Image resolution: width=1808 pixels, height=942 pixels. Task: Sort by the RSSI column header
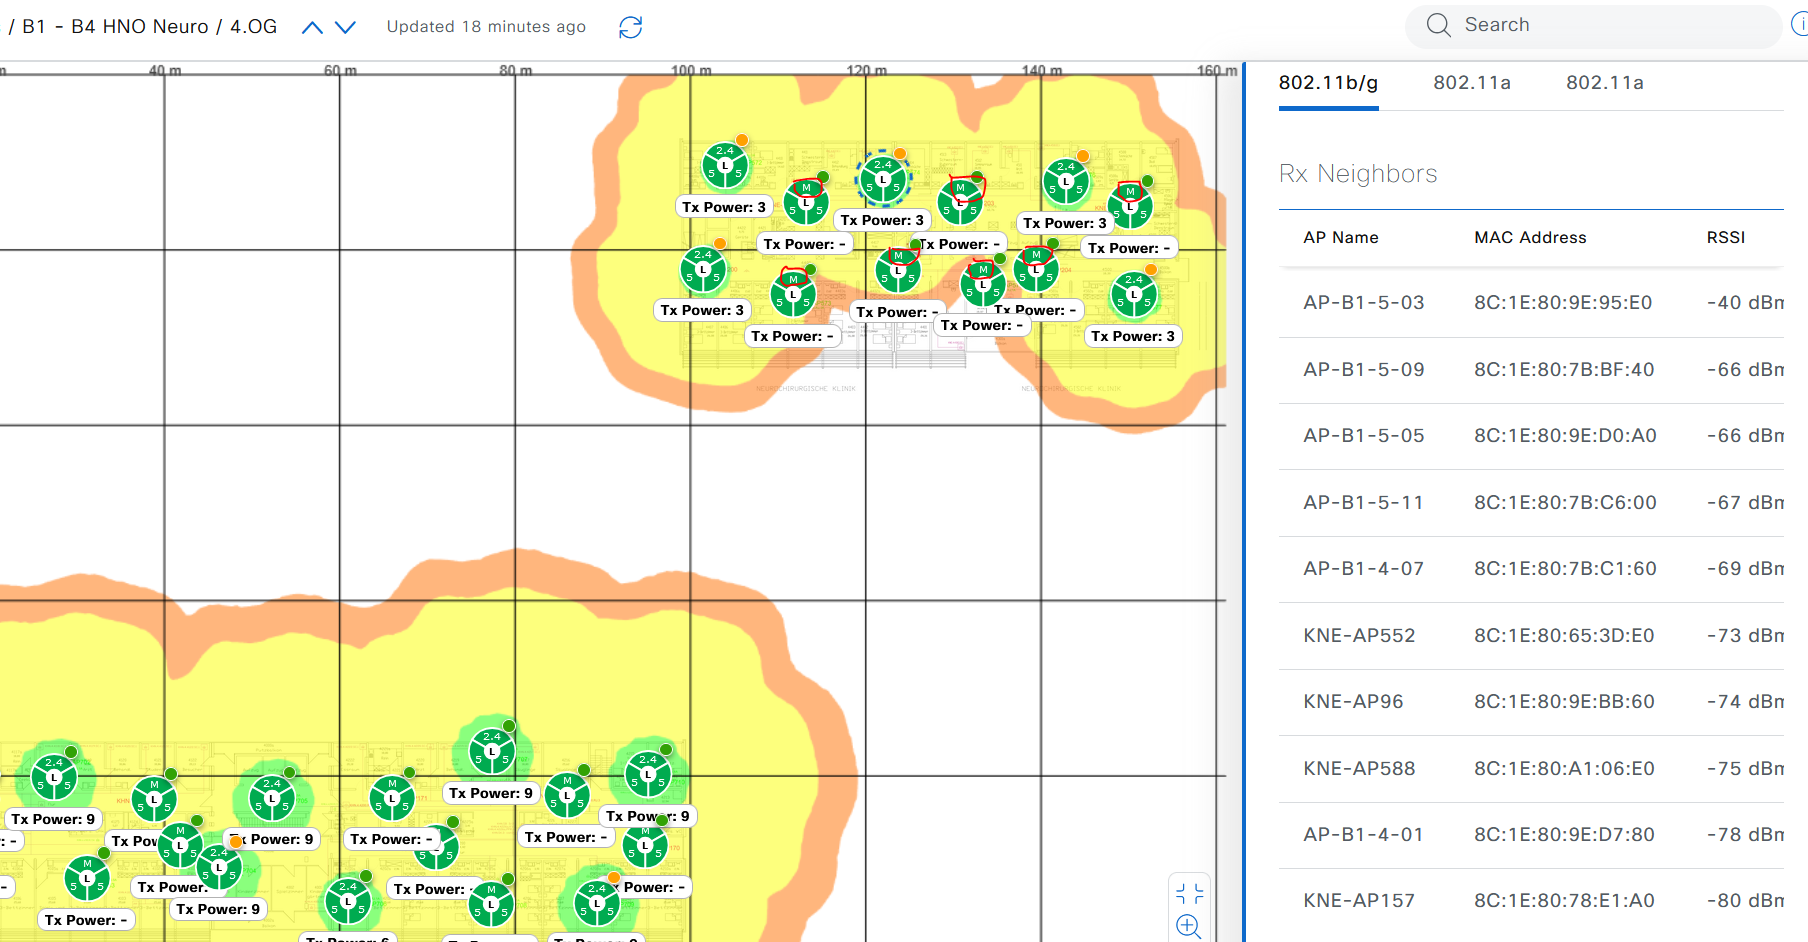point(1725,238)
